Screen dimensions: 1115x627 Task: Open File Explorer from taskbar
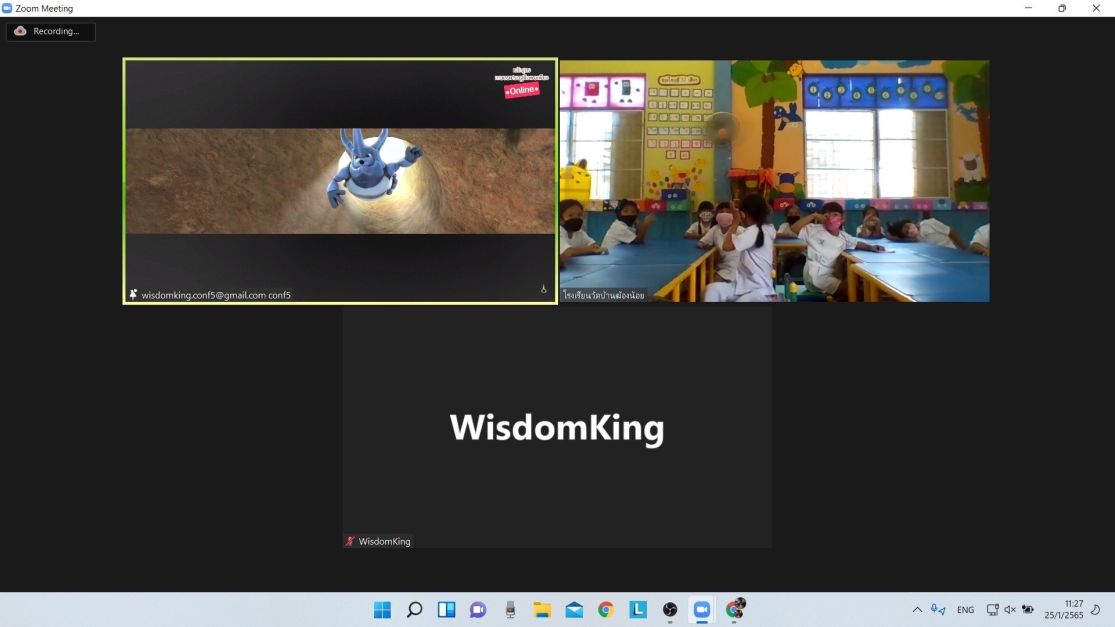click(x=542, y=609)
